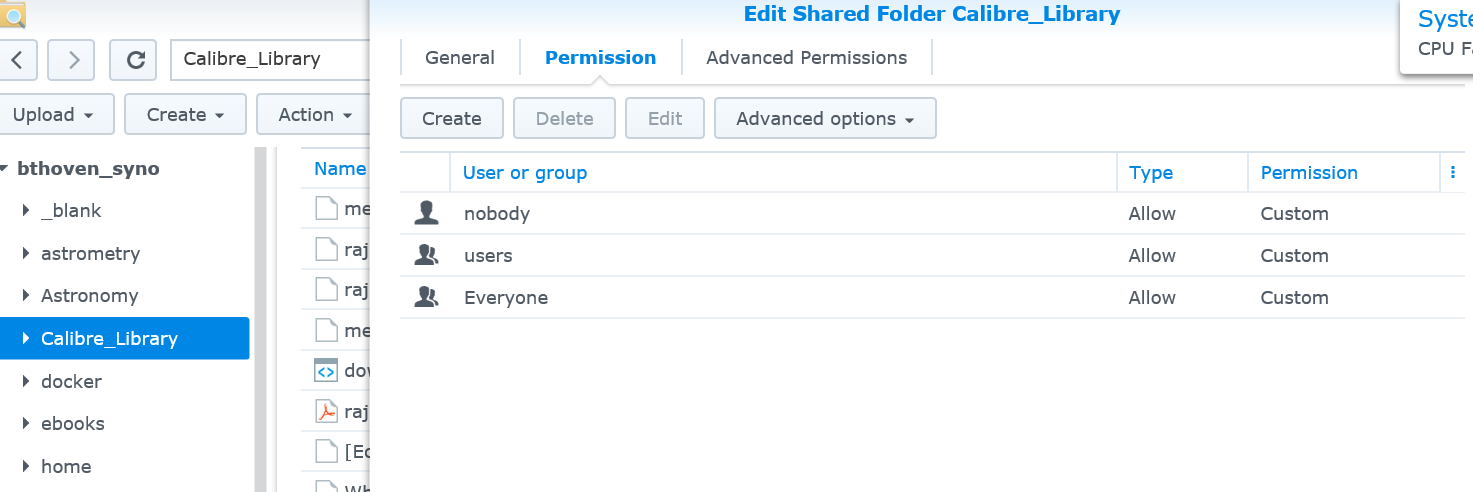Sort by User or group column
The width and height of the screenshot is (1473, 492).
coord(525,173)
